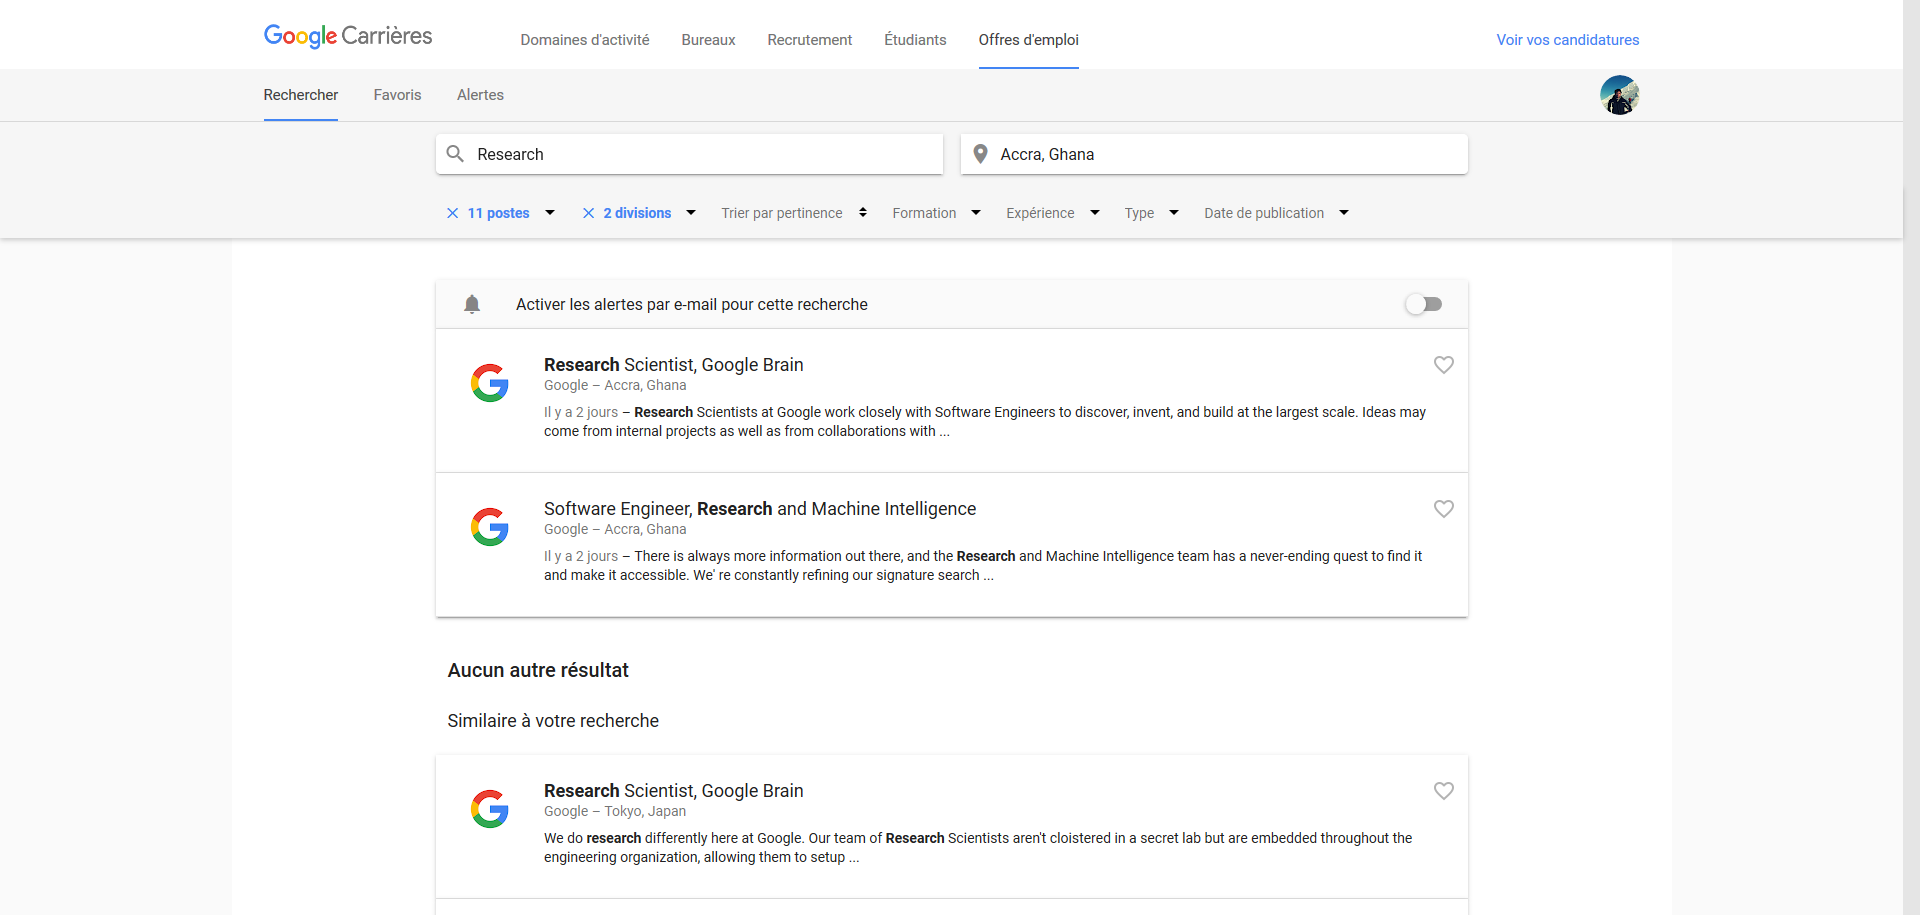The width and height of the screenshot is (1920, 915).
Task: Open the Étudiants menu item
Action: [x=915, y=40]
